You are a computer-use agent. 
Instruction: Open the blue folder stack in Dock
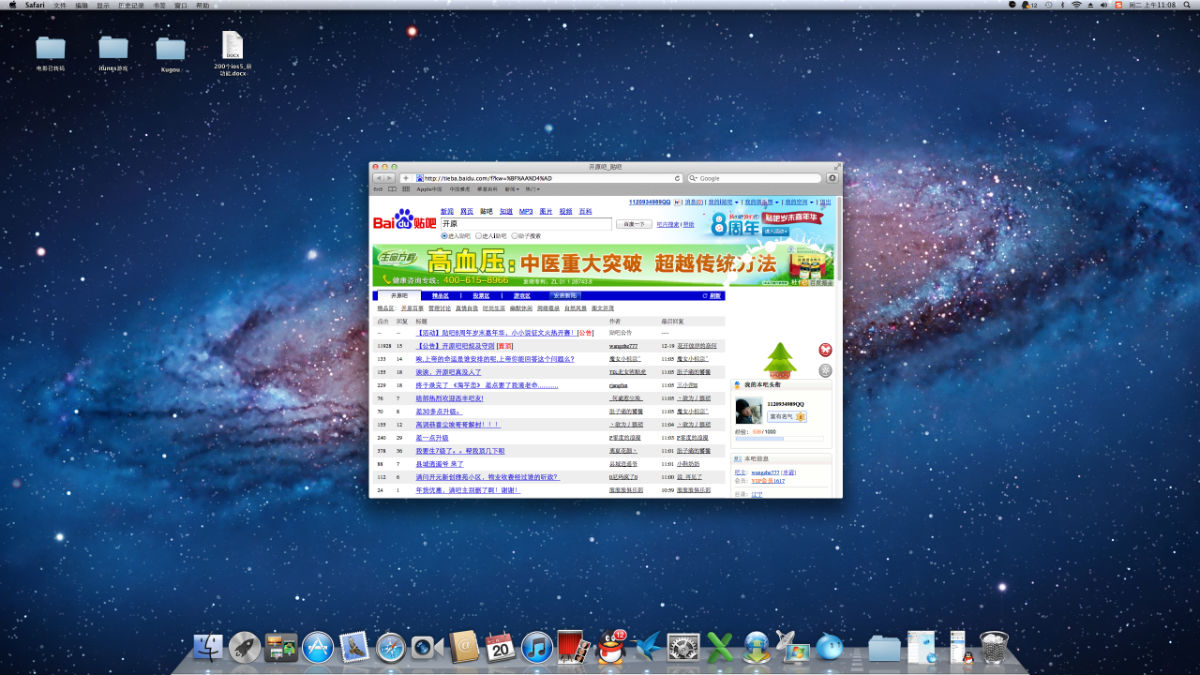(x=884, y=648)
